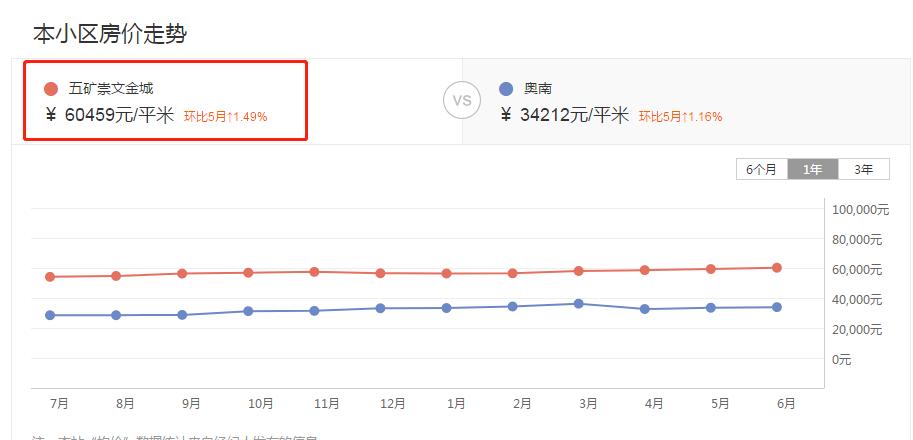The height and width of the screenshot is (440, 913).
Task: Click the blue data point for 10月
Action: pyautogui.click(x=248, y=311)
